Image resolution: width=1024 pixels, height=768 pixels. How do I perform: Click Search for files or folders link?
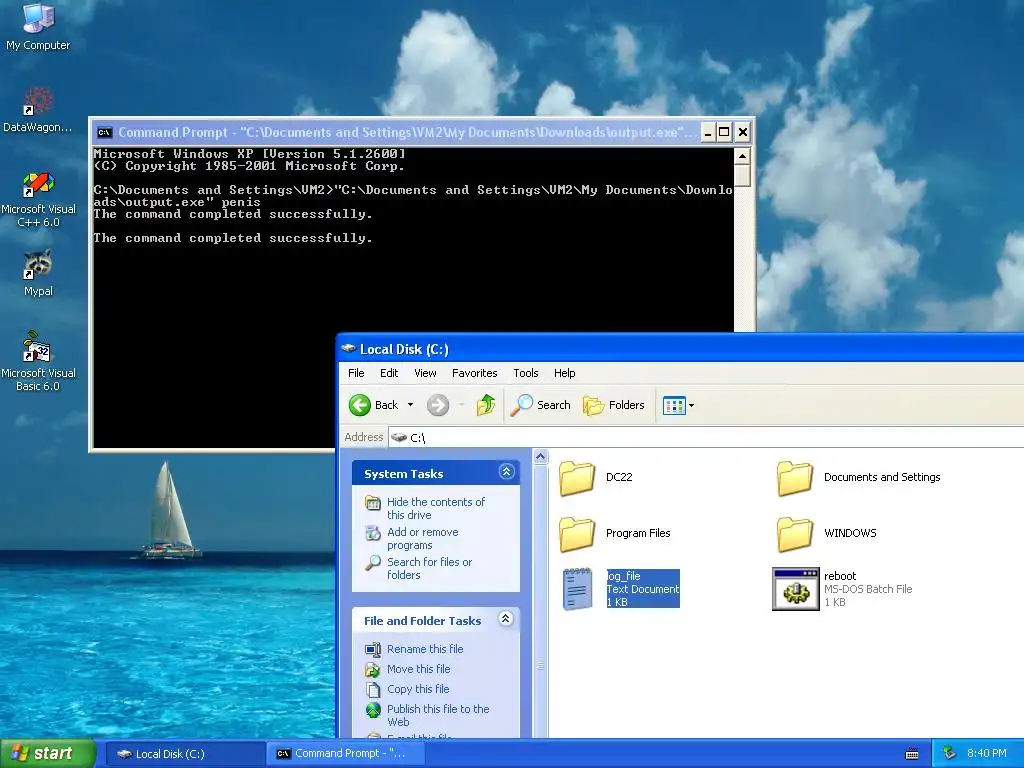[x=430, y=569]
